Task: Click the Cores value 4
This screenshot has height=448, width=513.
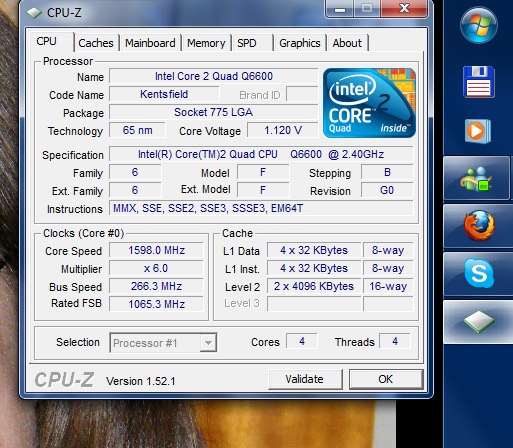Action: click(x=302, y=341)
